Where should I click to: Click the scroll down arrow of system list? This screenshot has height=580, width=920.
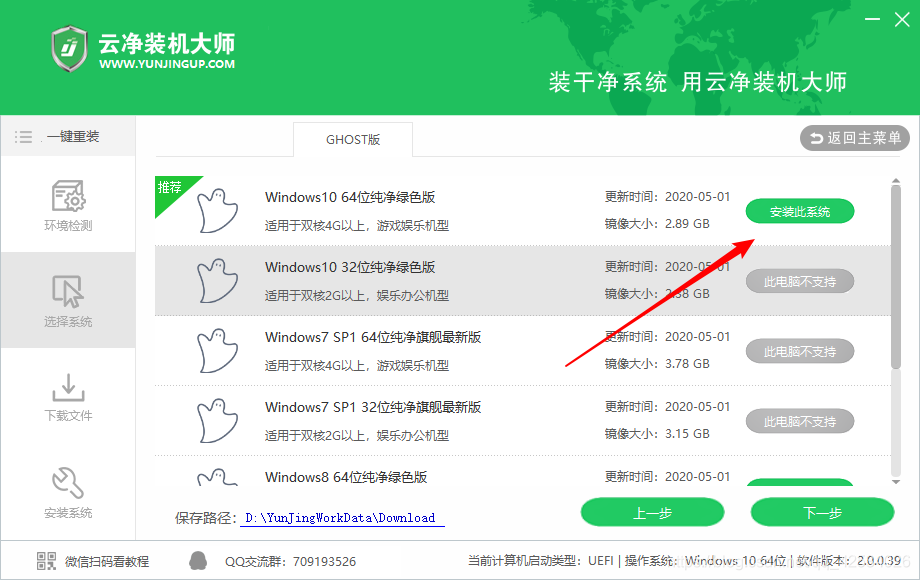coord(896,482)
